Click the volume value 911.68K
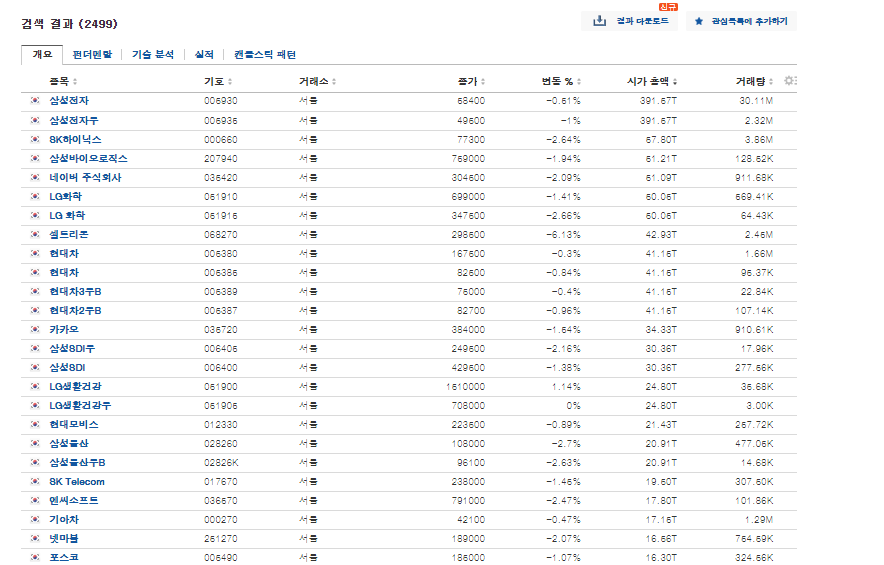The height and width of the screenshot is (565, 884). (754, 178)
